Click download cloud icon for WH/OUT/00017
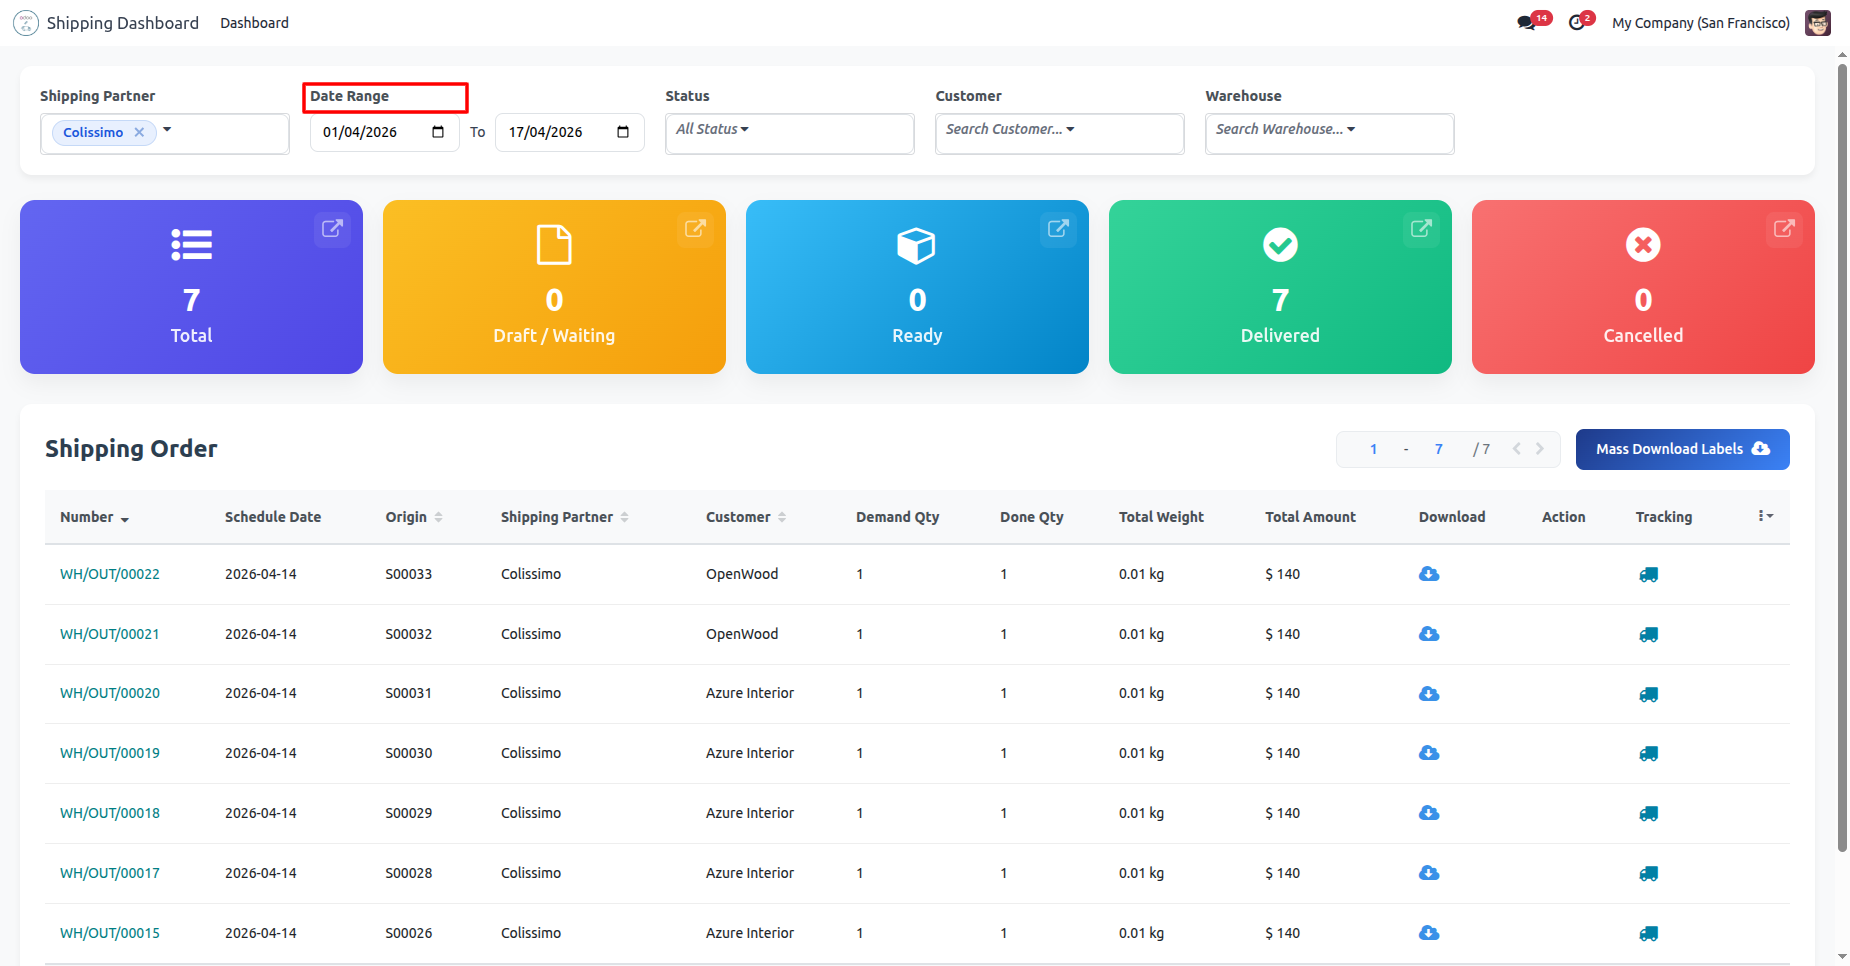This screenshot has width=1850, height=966. (x=1429, y=873)
